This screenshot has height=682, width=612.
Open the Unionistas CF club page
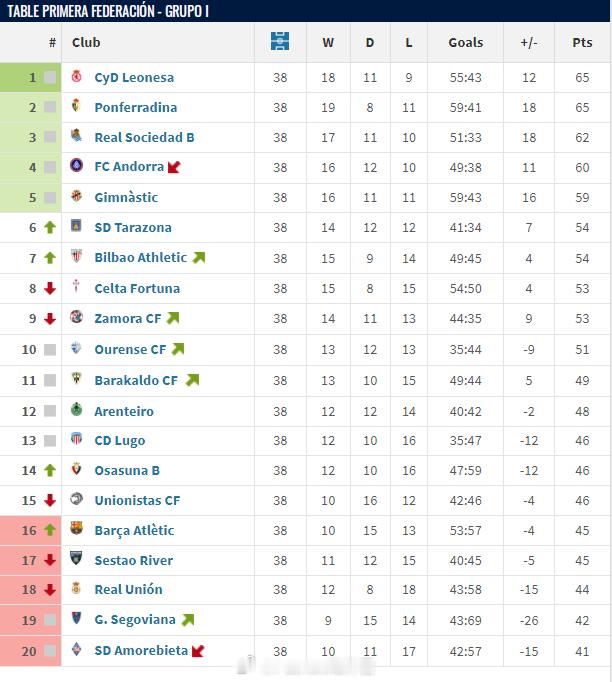(137, 501)
